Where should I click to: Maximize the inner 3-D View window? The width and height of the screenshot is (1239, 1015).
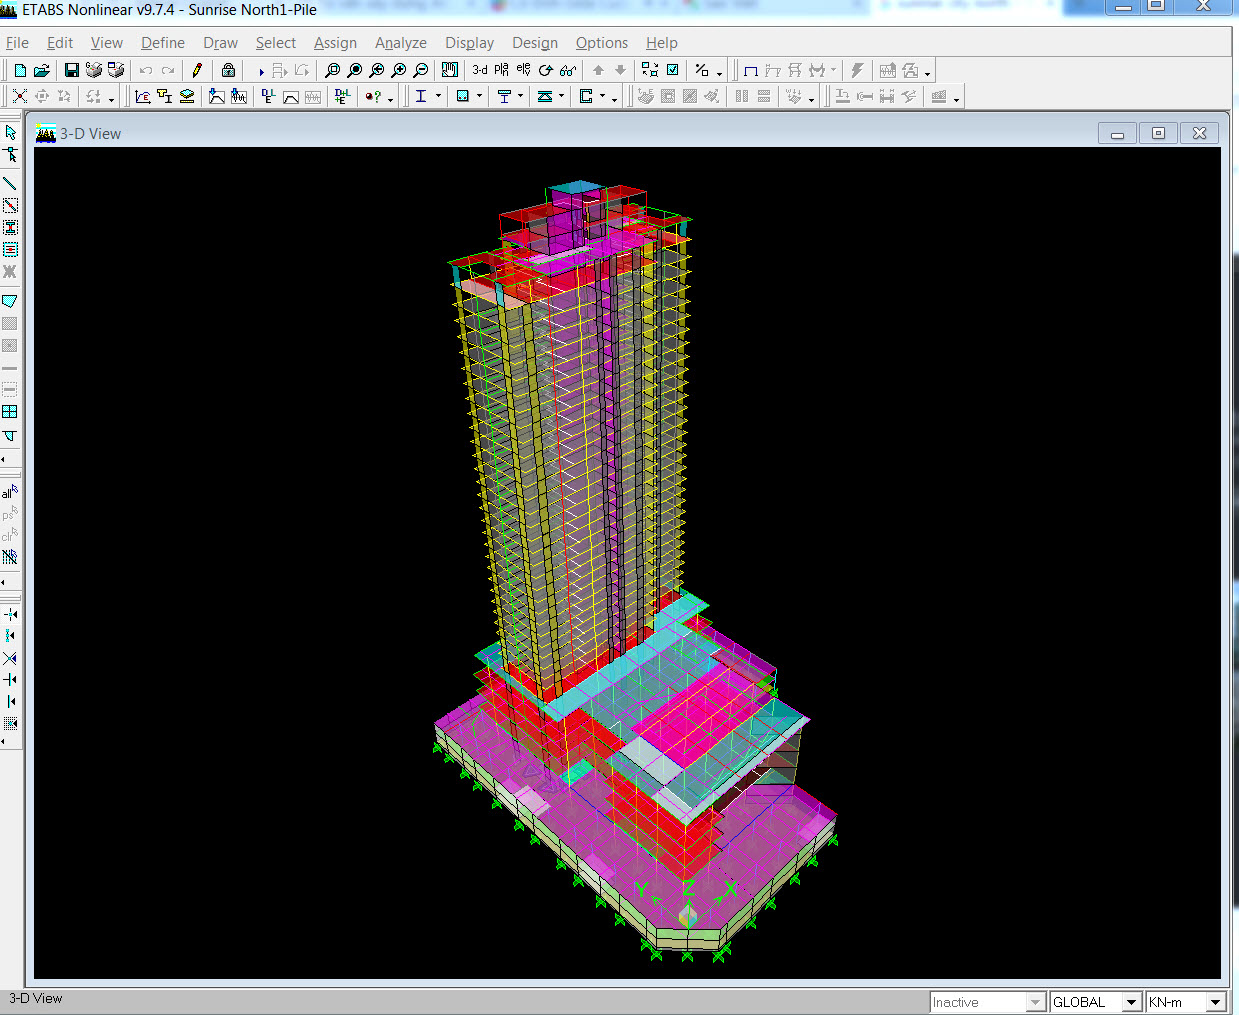pos(1158,133)
